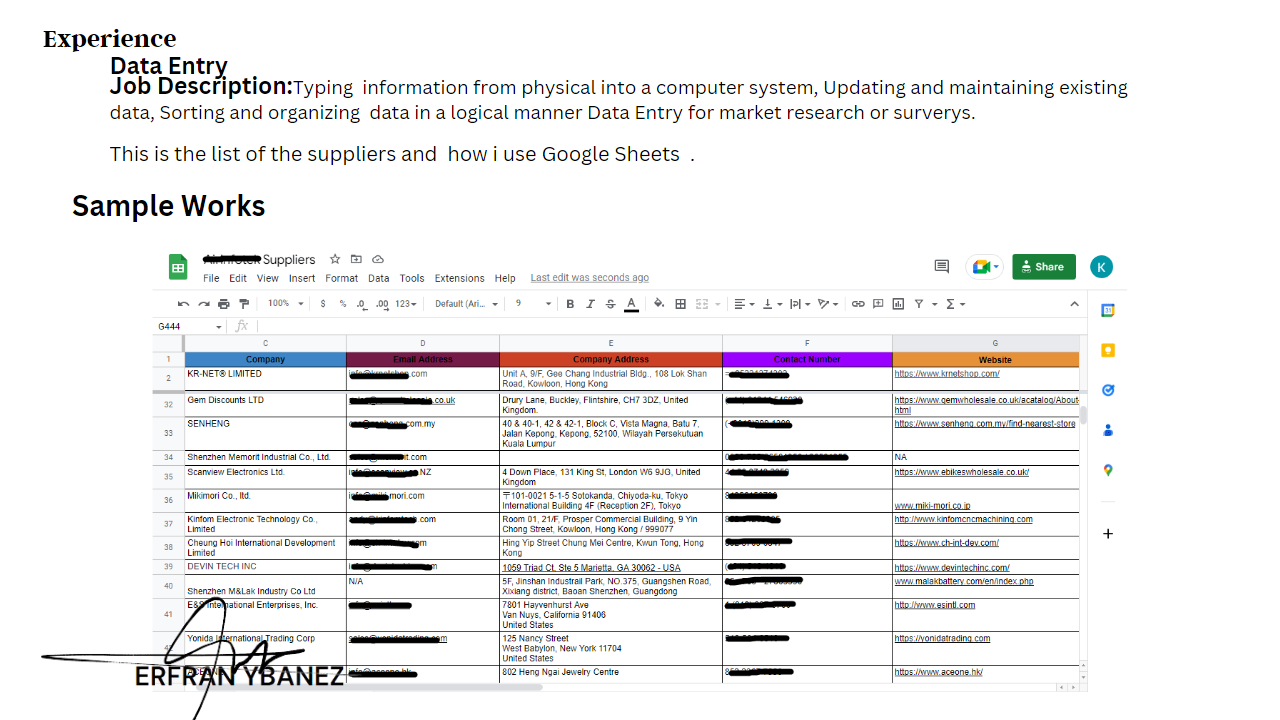Image resolution: width=1280 pixels, height=720 pixels.
Task: Click the Name box showing G444
Action: (190, 326)
